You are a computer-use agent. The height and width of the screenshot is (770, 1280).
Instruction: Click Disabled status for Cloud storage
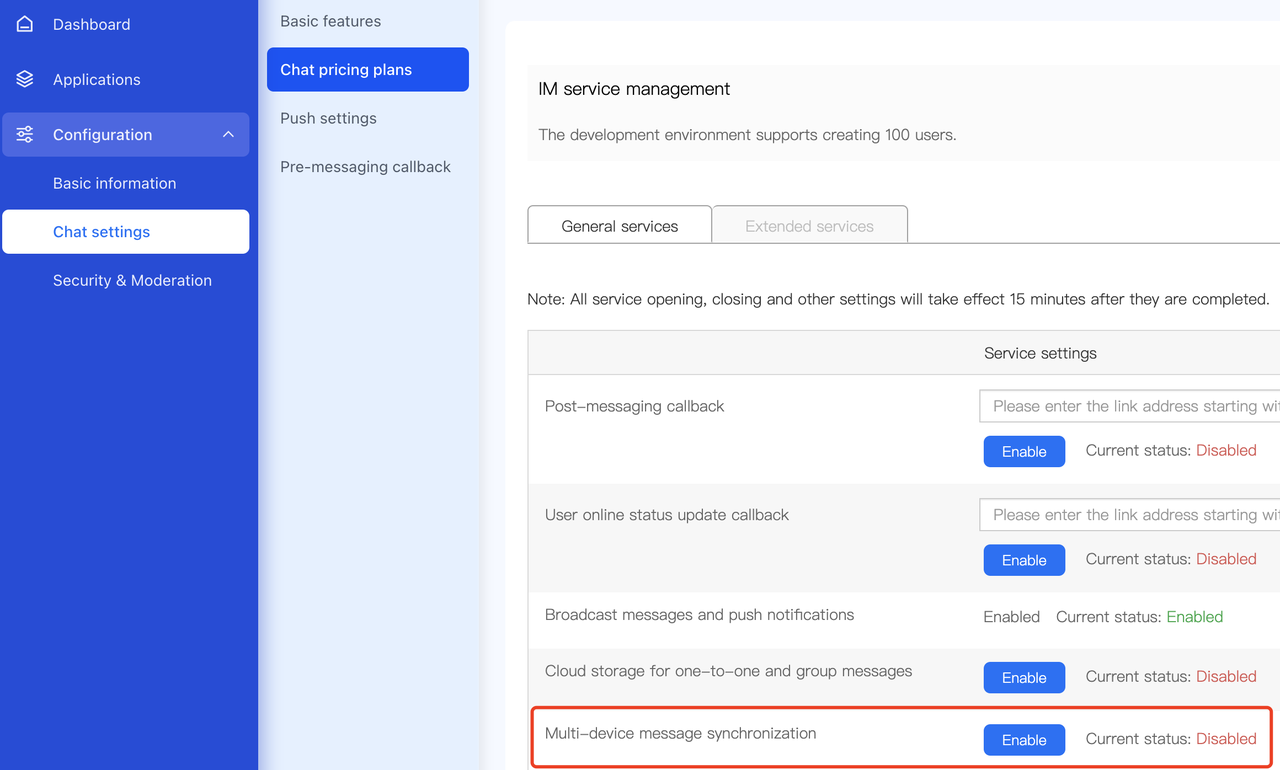coord(1226,677)
